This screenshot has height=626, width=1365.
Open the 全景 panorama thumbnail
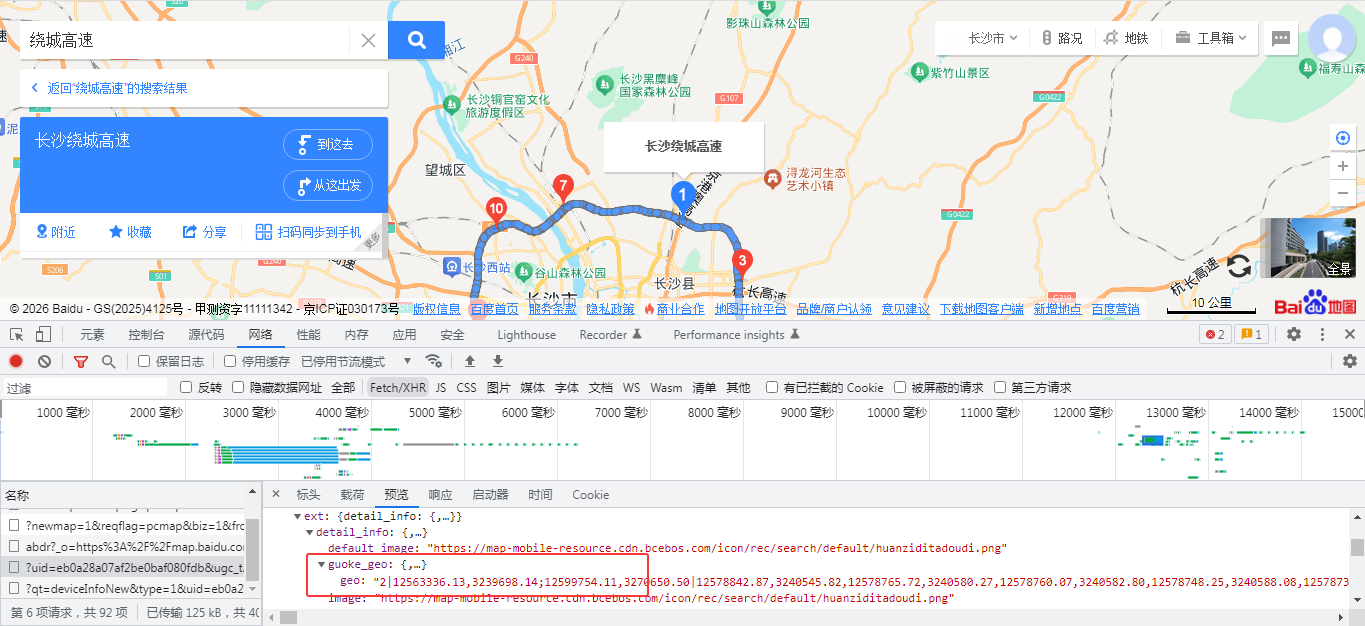click(x=1308, y=248)
